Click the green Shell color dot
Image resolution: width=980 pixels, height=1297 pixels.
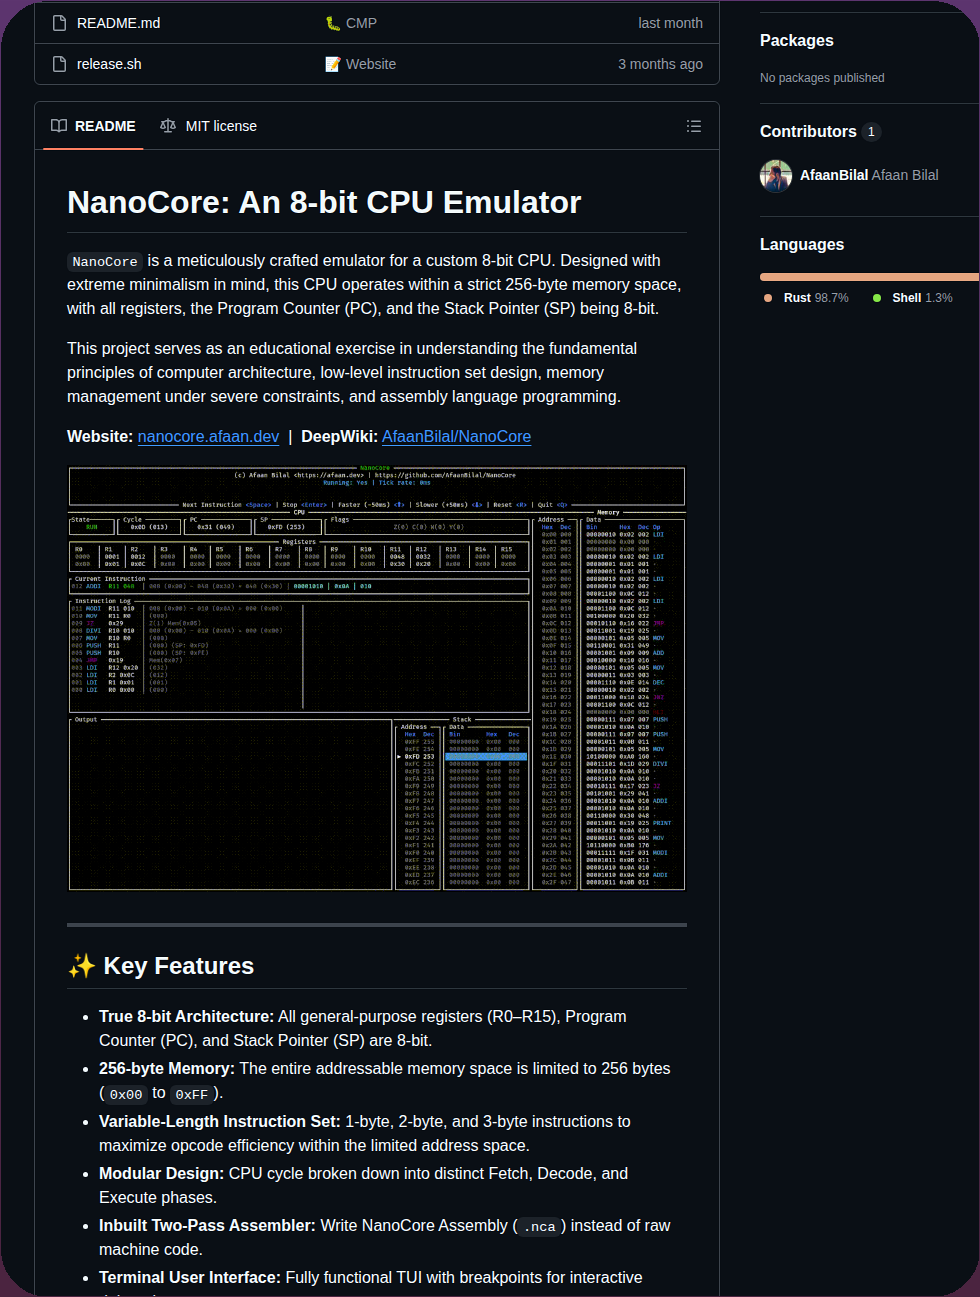tap(877, 298)
